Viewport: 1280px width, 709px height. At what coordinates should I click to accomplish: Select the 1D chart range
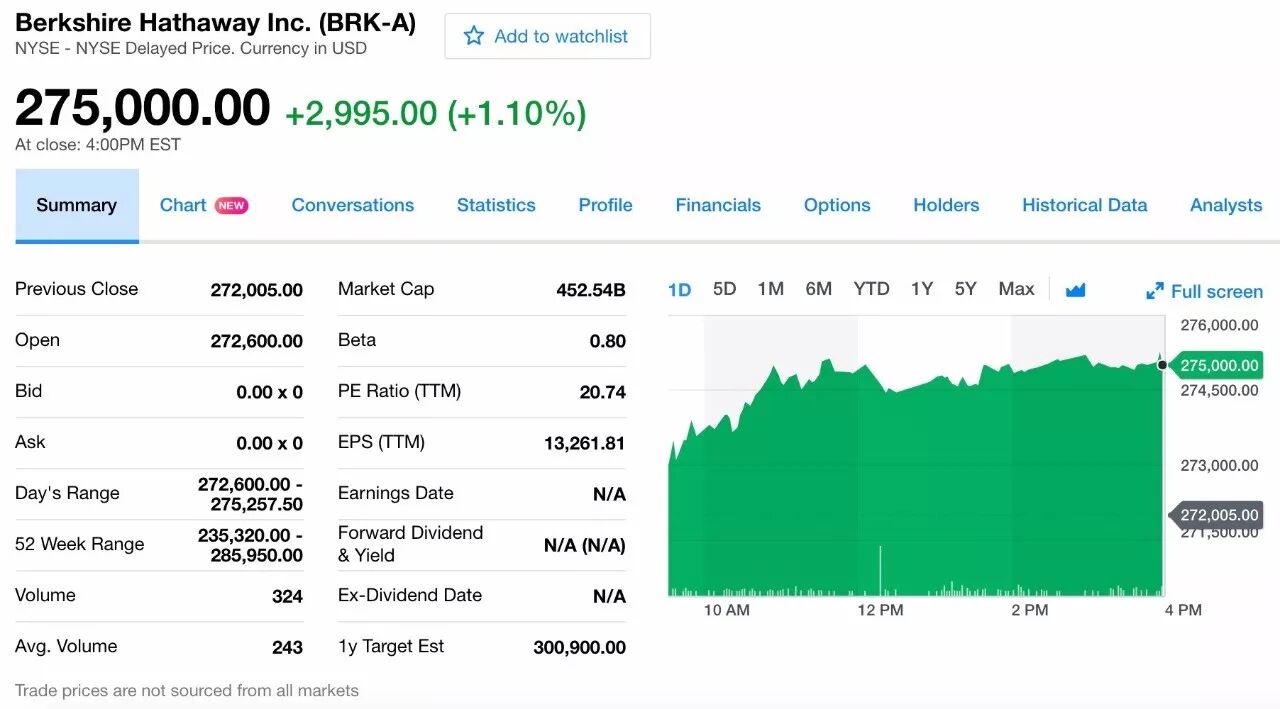click(x=680, y=289)
